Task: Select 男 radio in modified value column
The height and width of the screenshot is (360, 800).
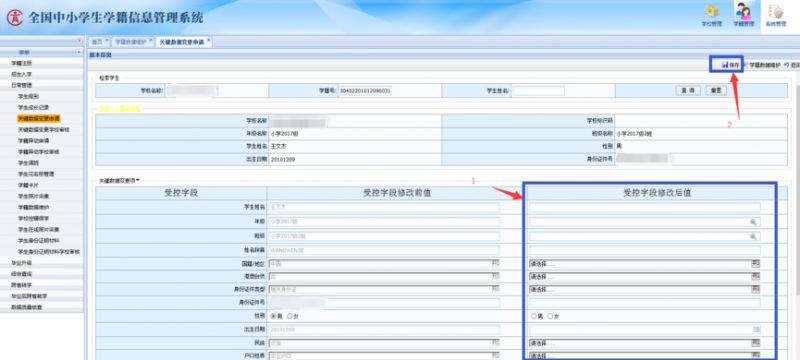Action: point(534,316)
